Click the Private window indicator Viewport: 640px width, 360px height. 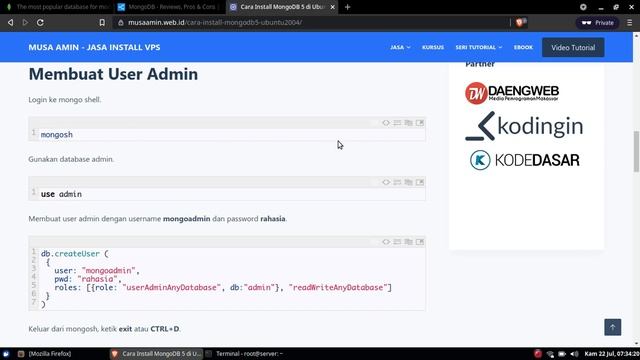pos(598,23)
